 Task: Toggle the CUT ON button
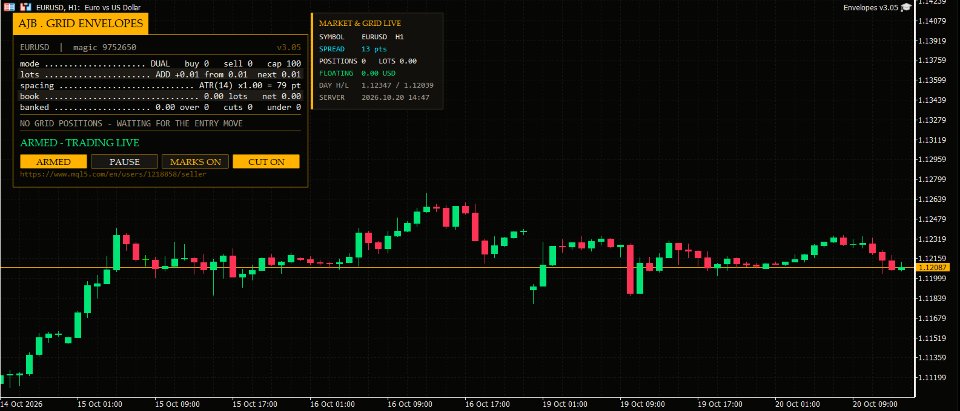tap(266, 162)
